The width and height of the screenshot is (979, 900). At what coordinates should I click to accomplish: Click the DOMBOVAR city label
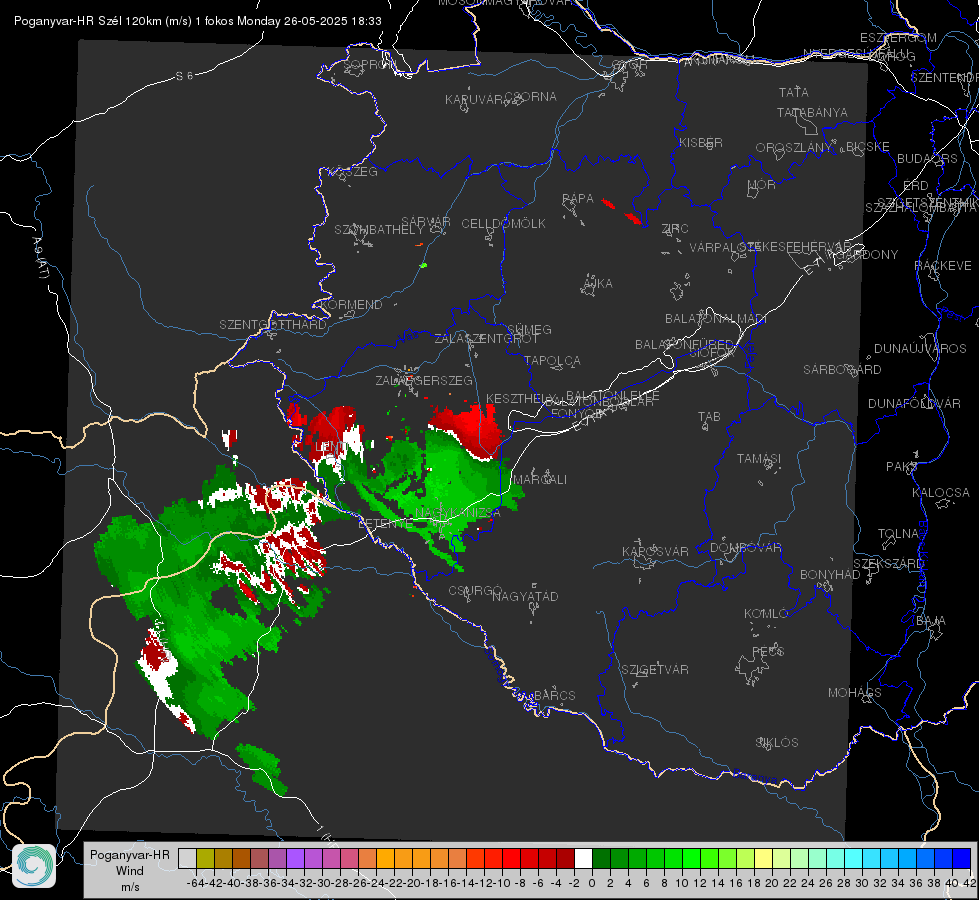745,548
